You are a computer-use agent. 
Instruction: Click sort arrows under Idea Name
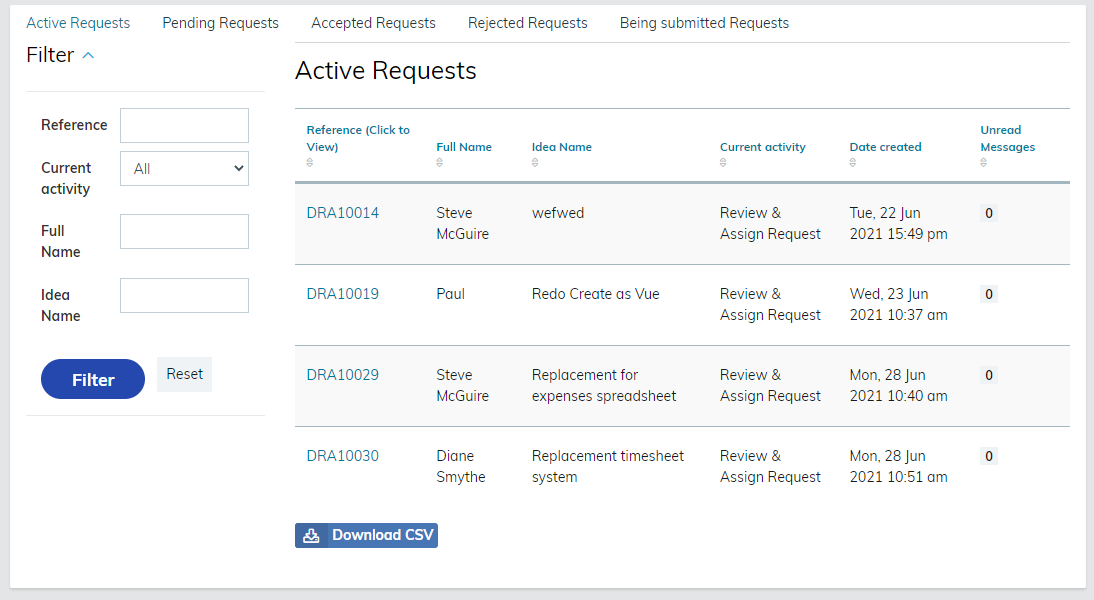(x=535, y=163)
